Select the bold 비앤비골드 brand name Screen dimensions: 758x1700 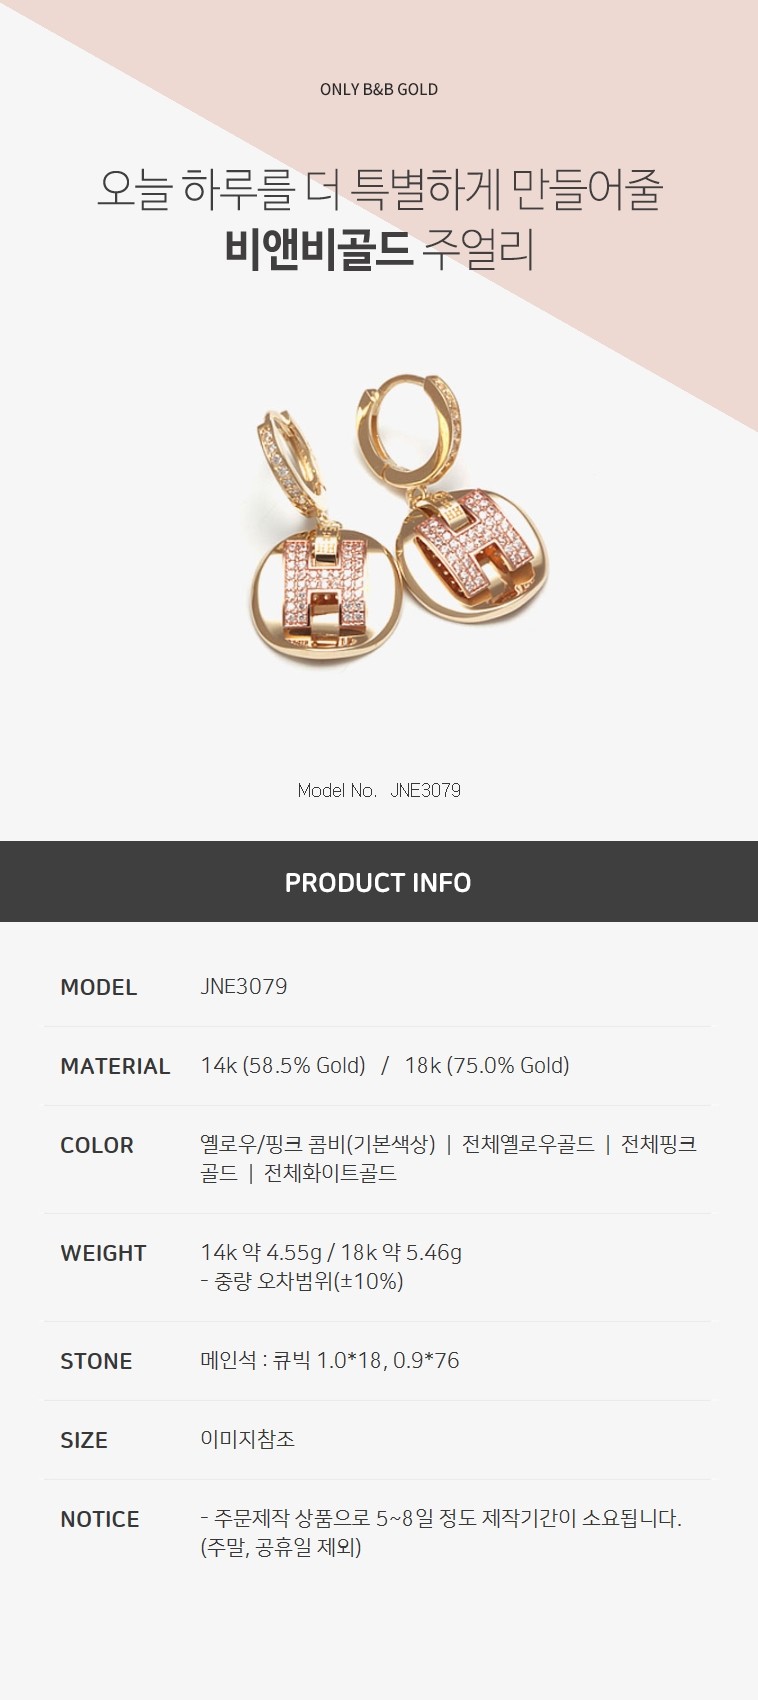(x=318, y=250)
